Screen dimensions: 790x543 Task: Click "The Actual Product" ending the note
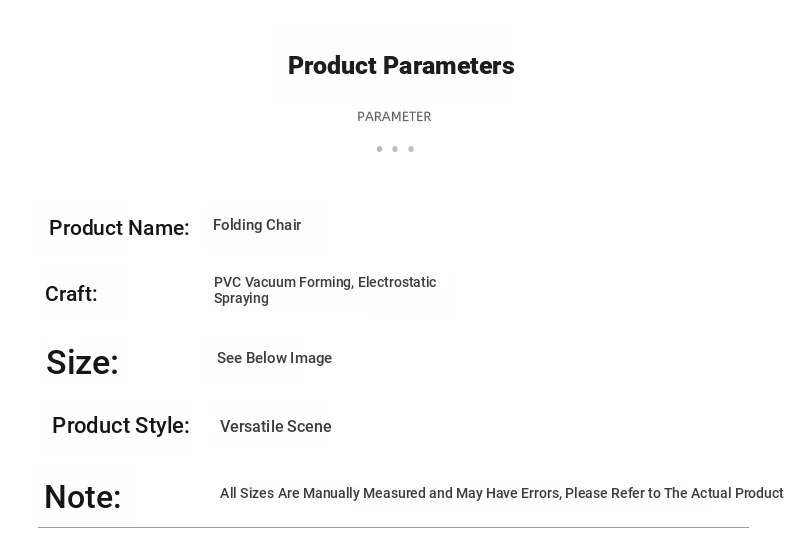724,493
